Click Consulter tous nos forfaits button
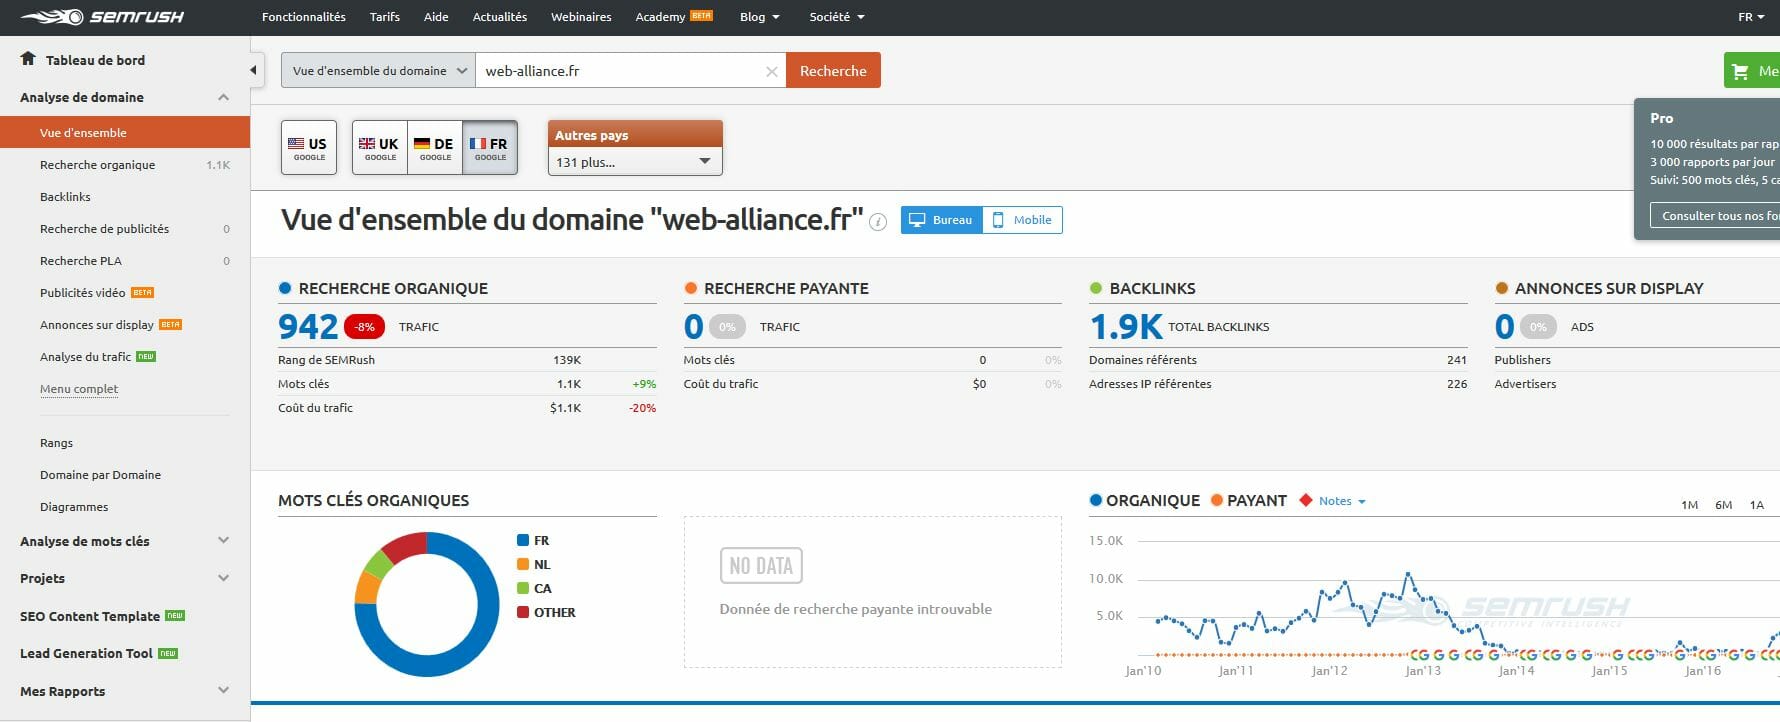 click(x=1714, y=215)
